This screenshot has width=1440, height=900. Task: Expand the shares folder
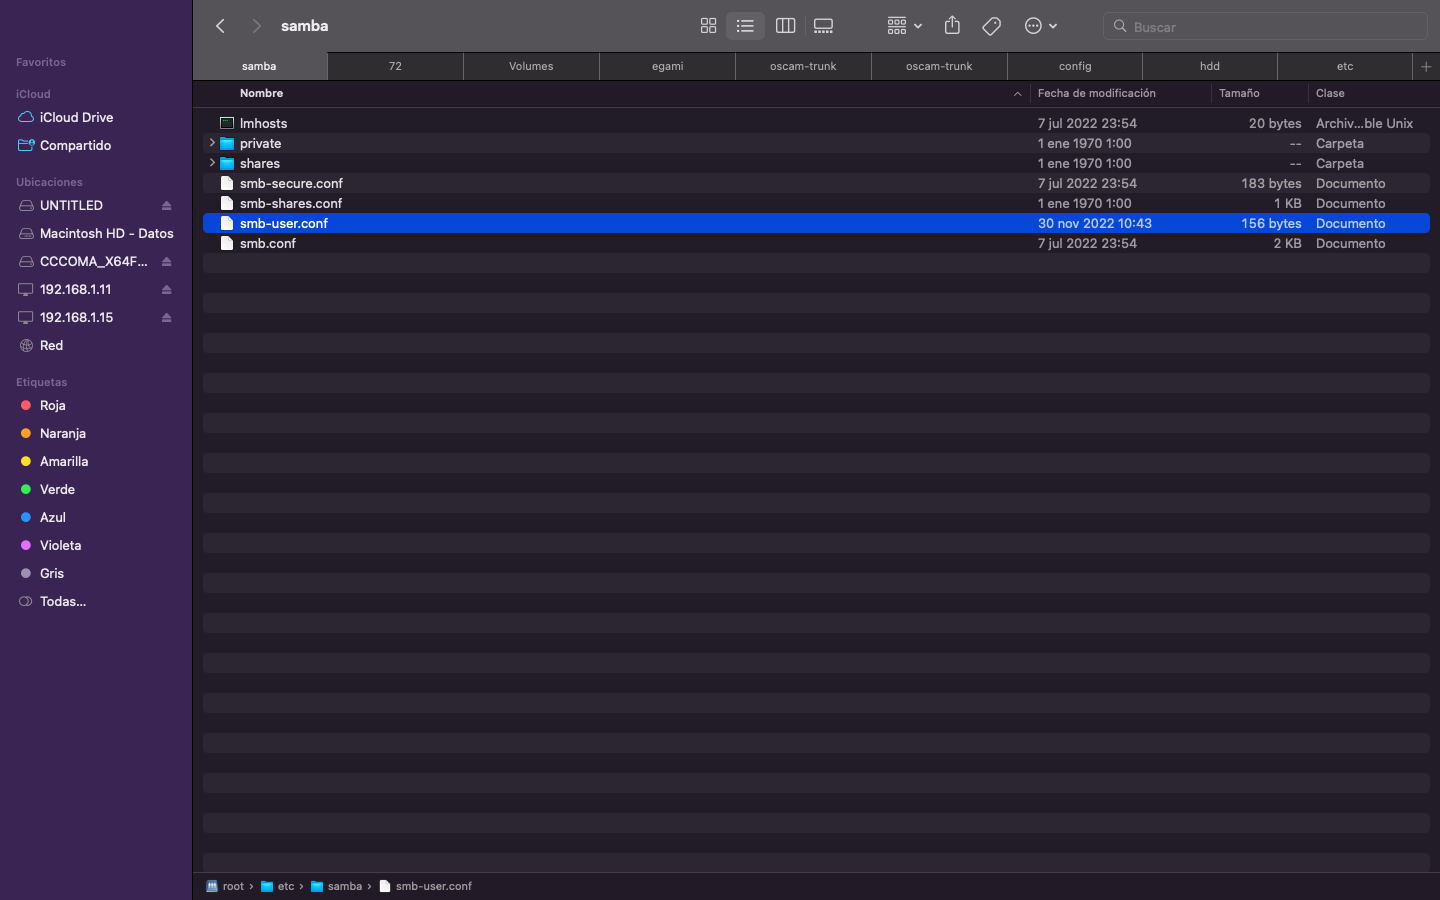pos(212,163)
